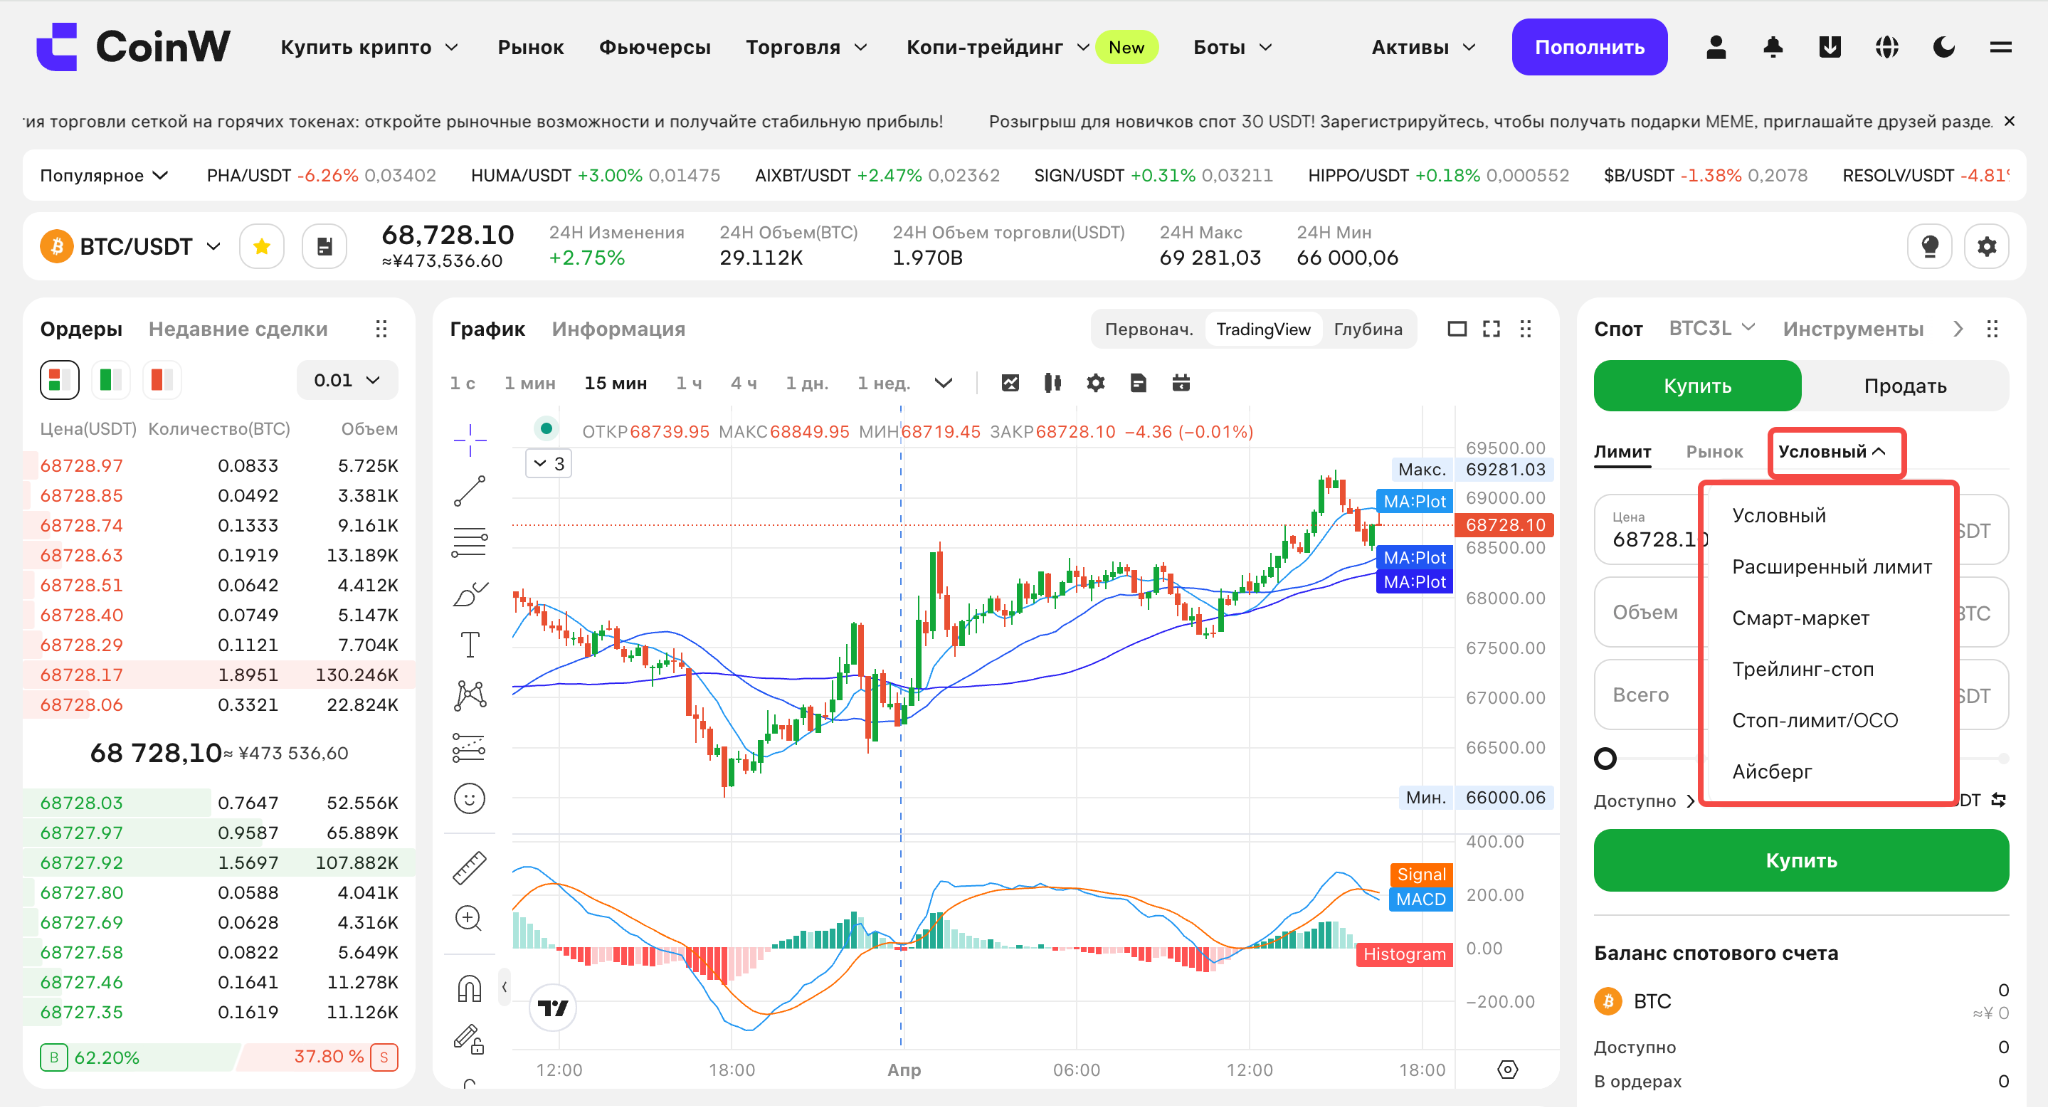Switch to Информация tab

pyautogui.click(x=619, y=329)
